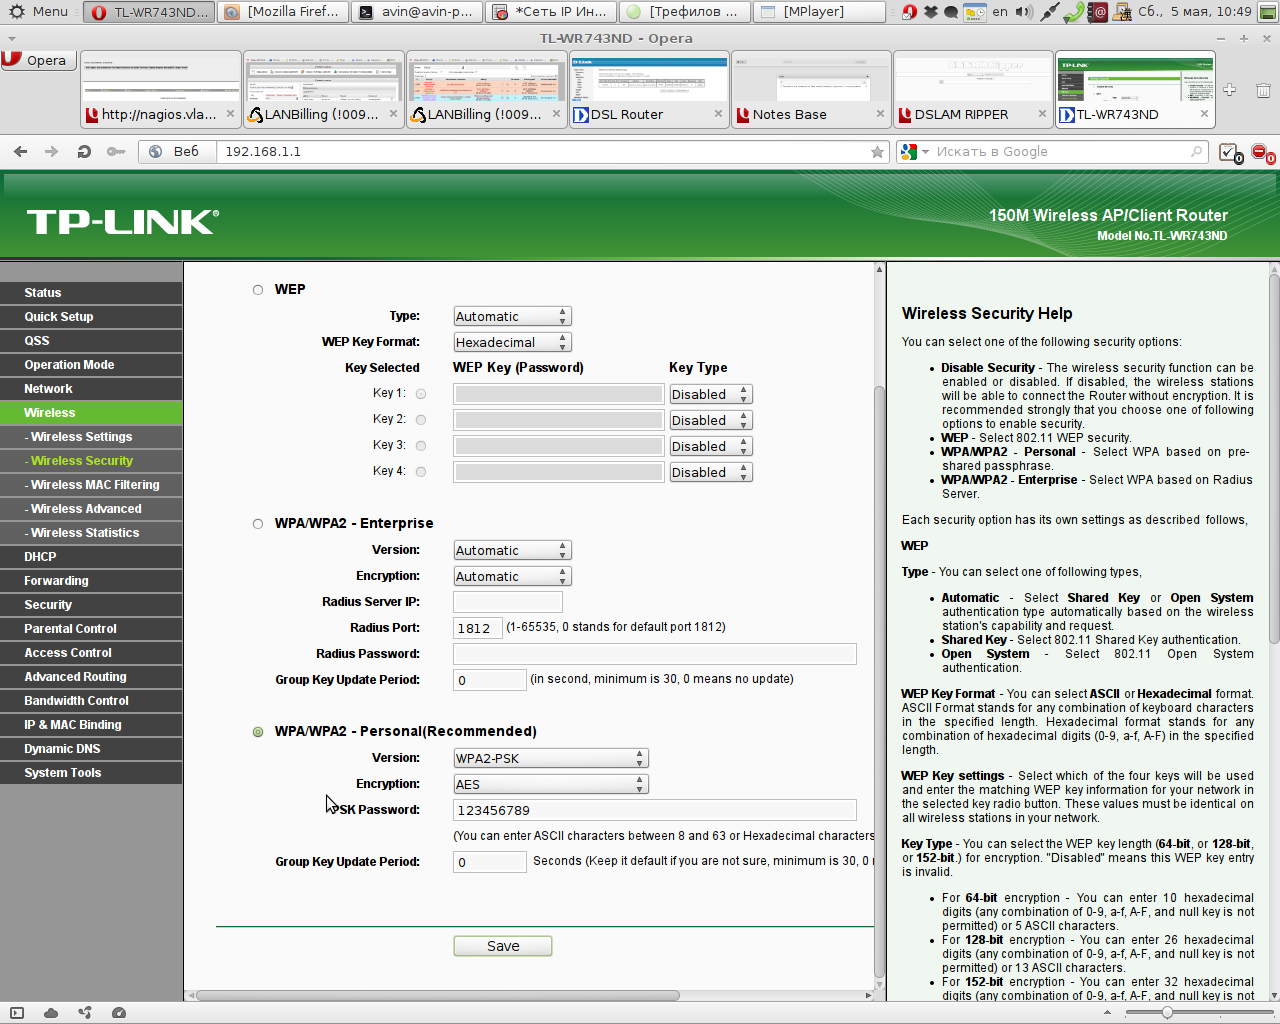1280x1024 pixels.
Task: Open network connection plug tray icon
Action: point(1050,12)
